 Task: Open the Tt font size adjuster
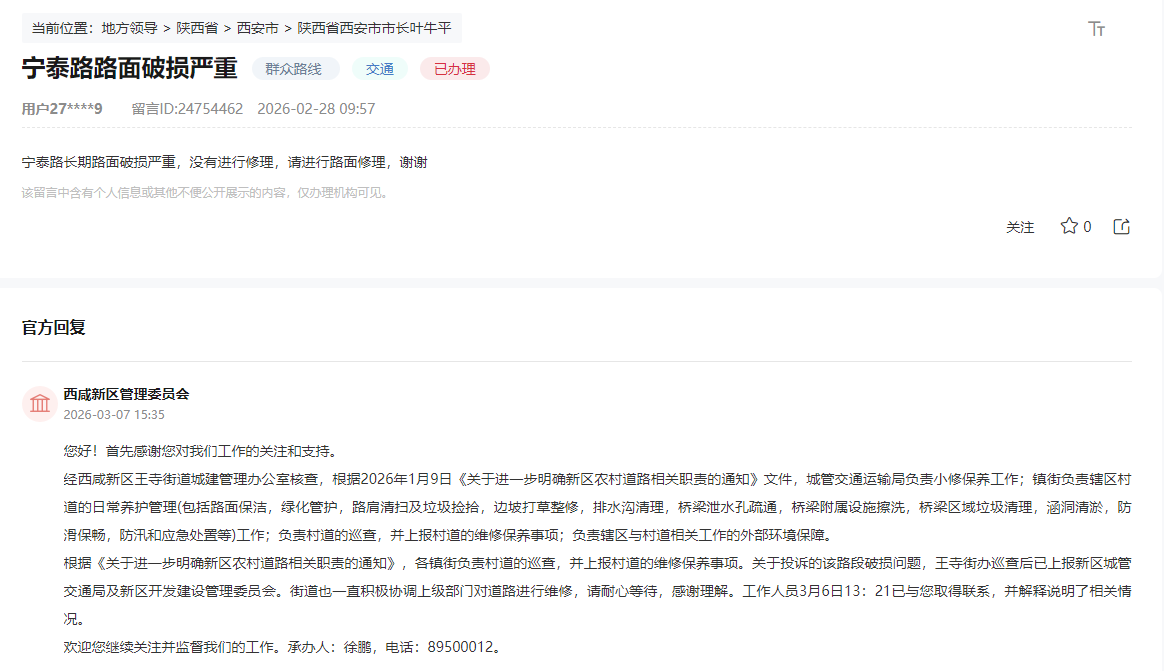(x=1096, y=29)
